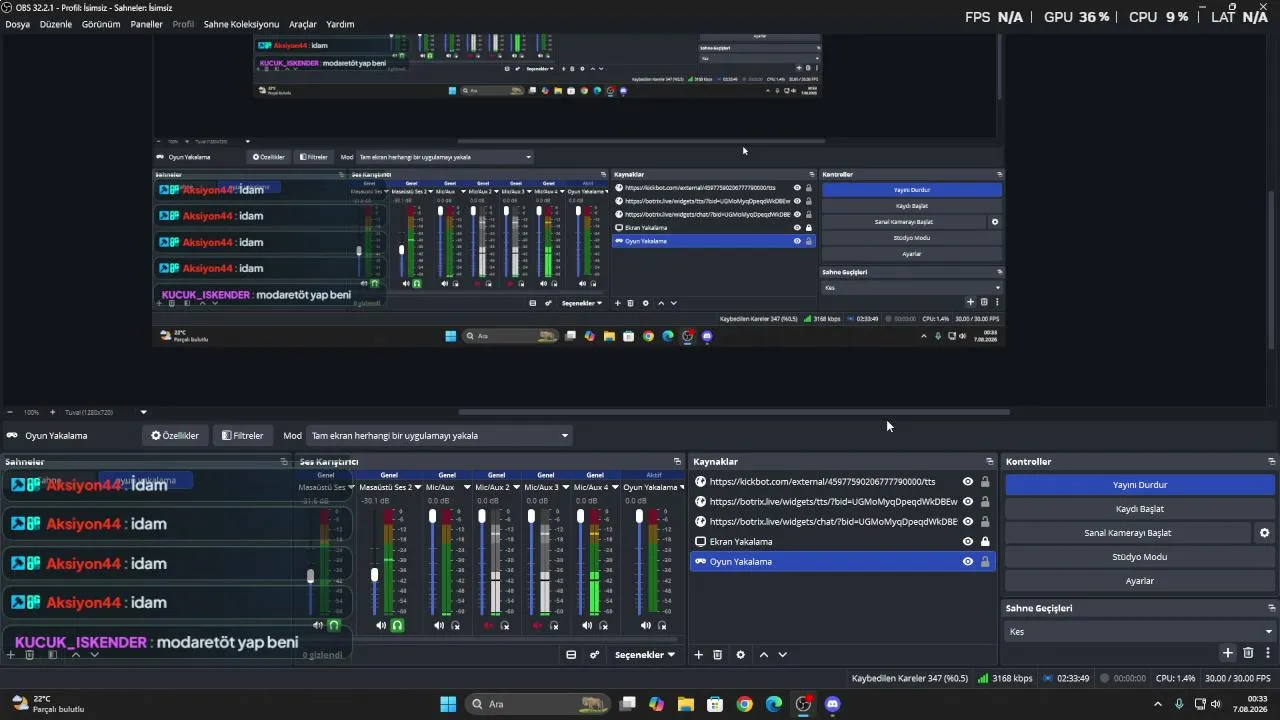Open the Yardım menu
The height and width of the screenshot is (720, 1280).
(340, 24)
